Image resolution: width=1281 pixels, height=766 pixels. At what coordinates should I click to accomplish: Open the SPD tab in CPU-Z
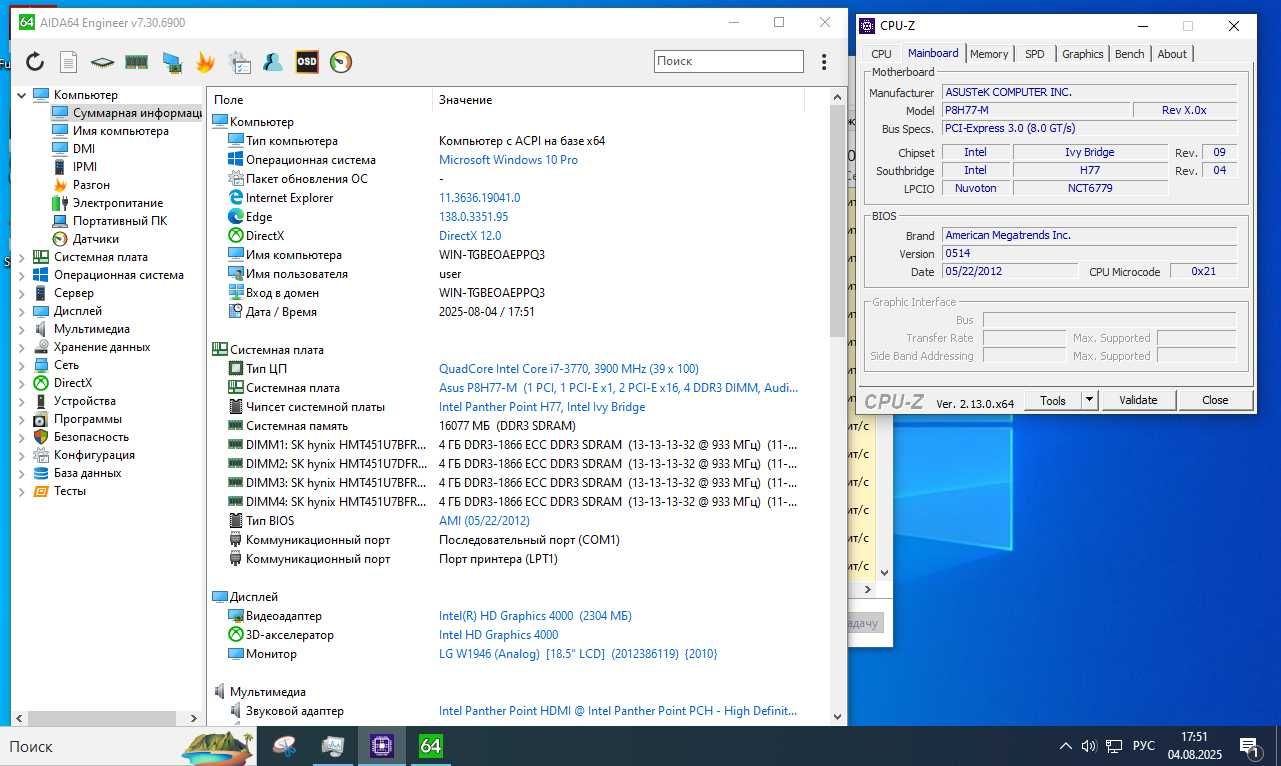pos(1035,54)
